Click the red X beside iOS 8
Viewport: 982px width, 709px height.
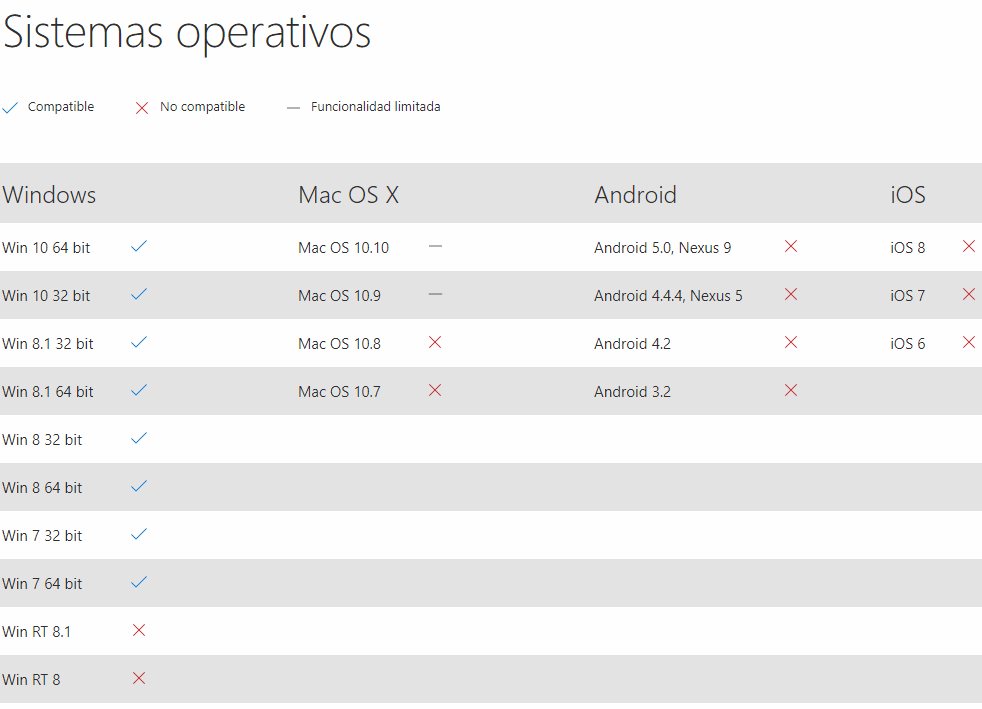point(969,246)
